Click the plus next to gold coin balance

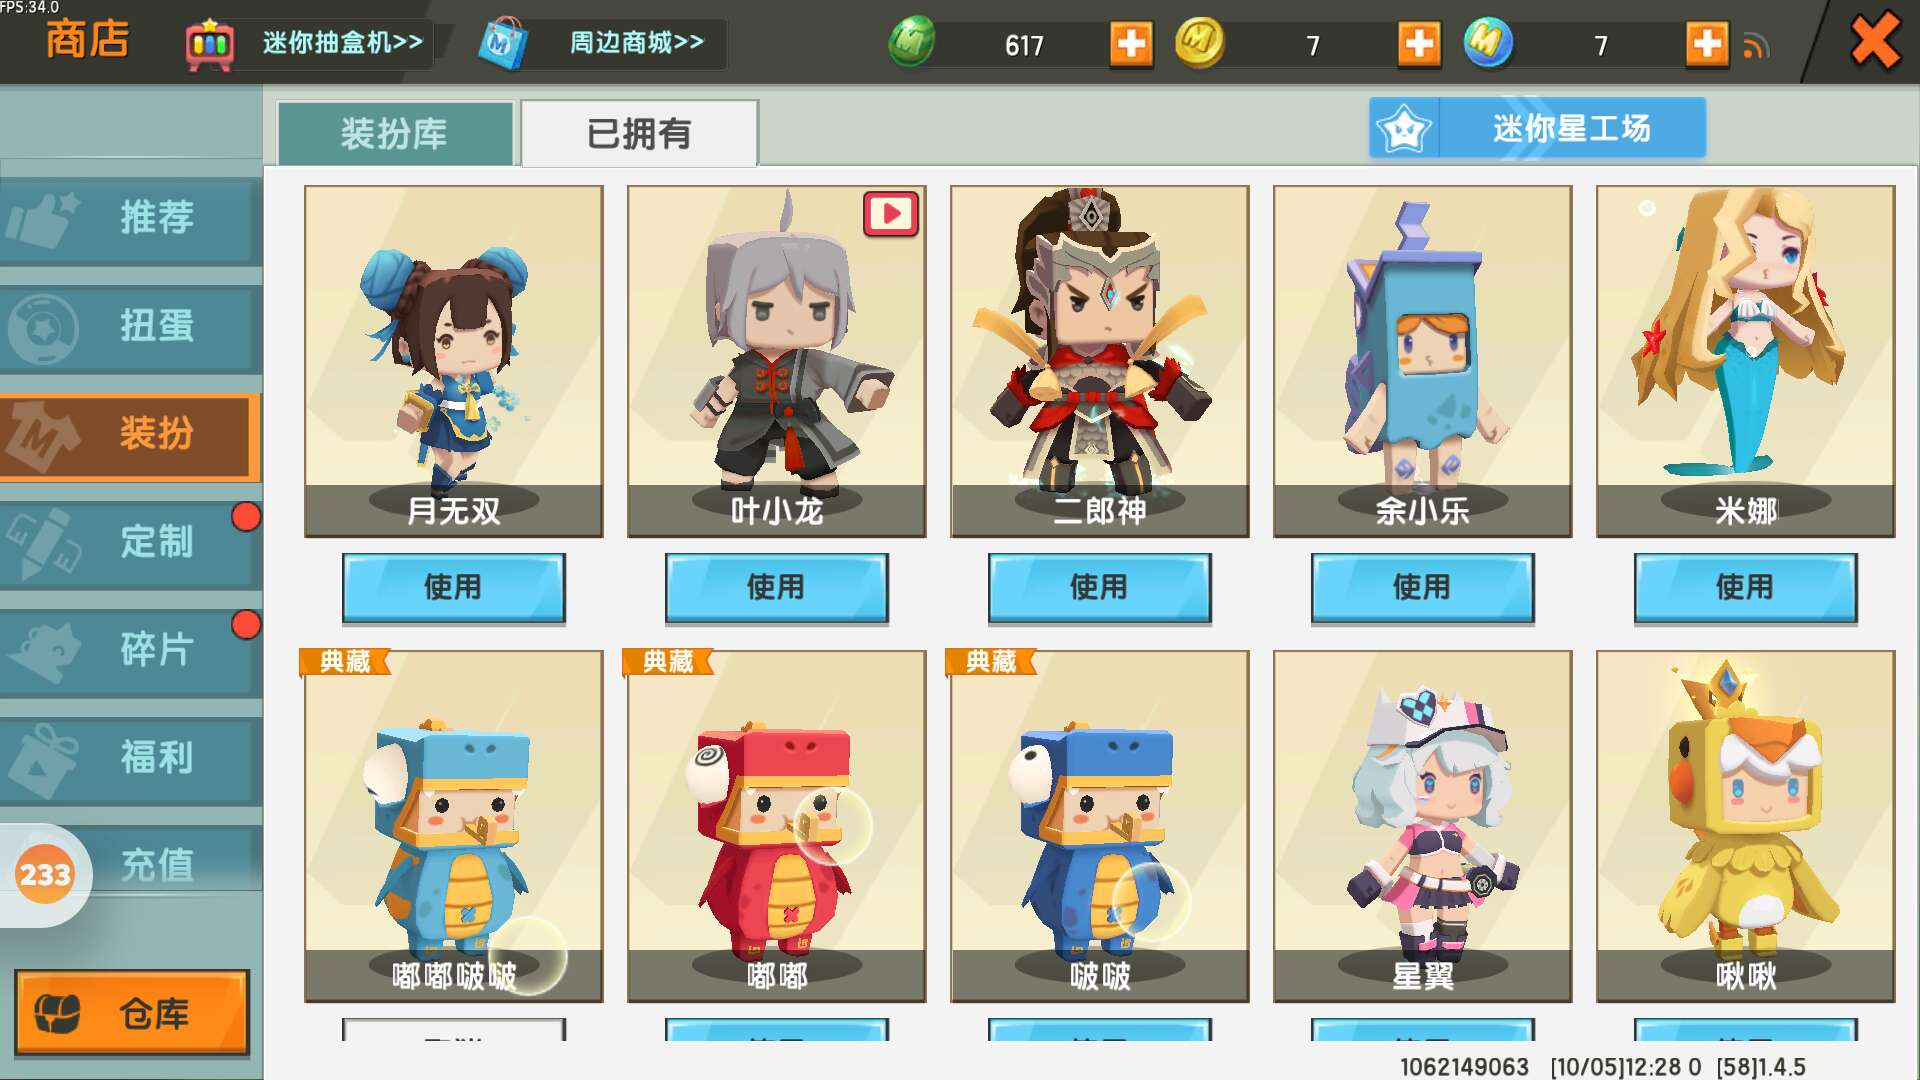click(1419, 44)
